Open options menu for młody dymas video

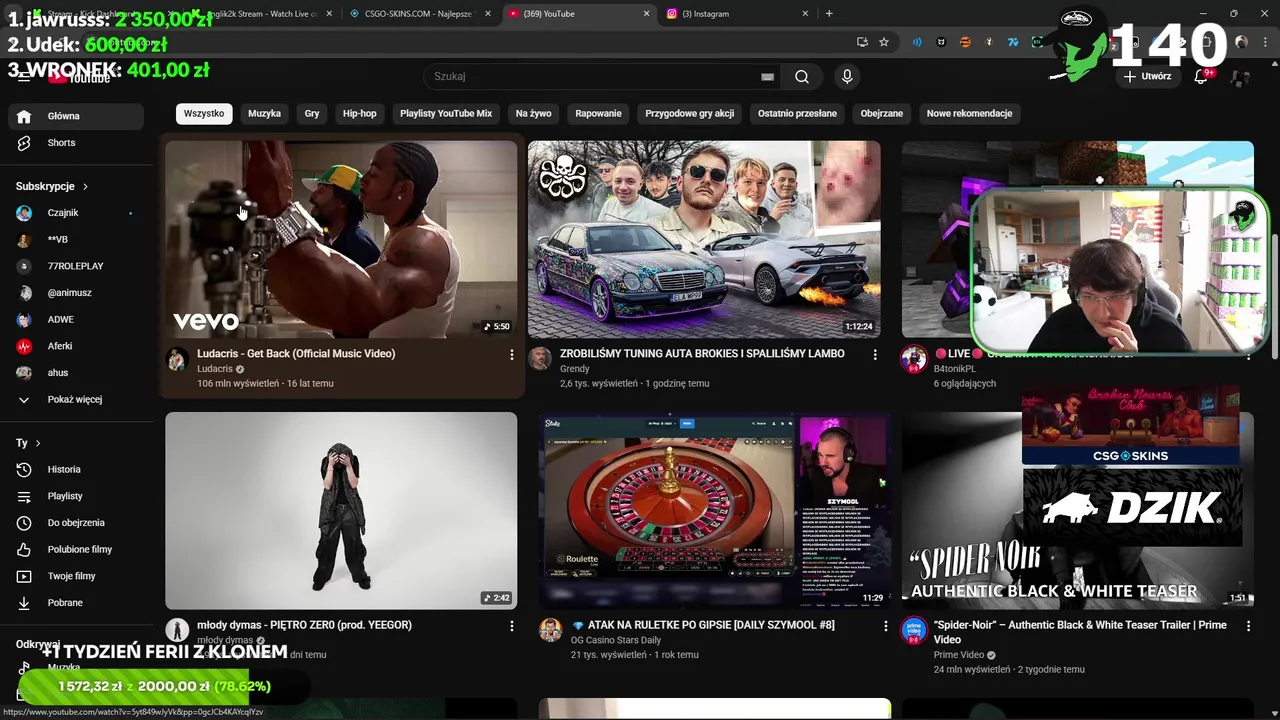point(511,626)
